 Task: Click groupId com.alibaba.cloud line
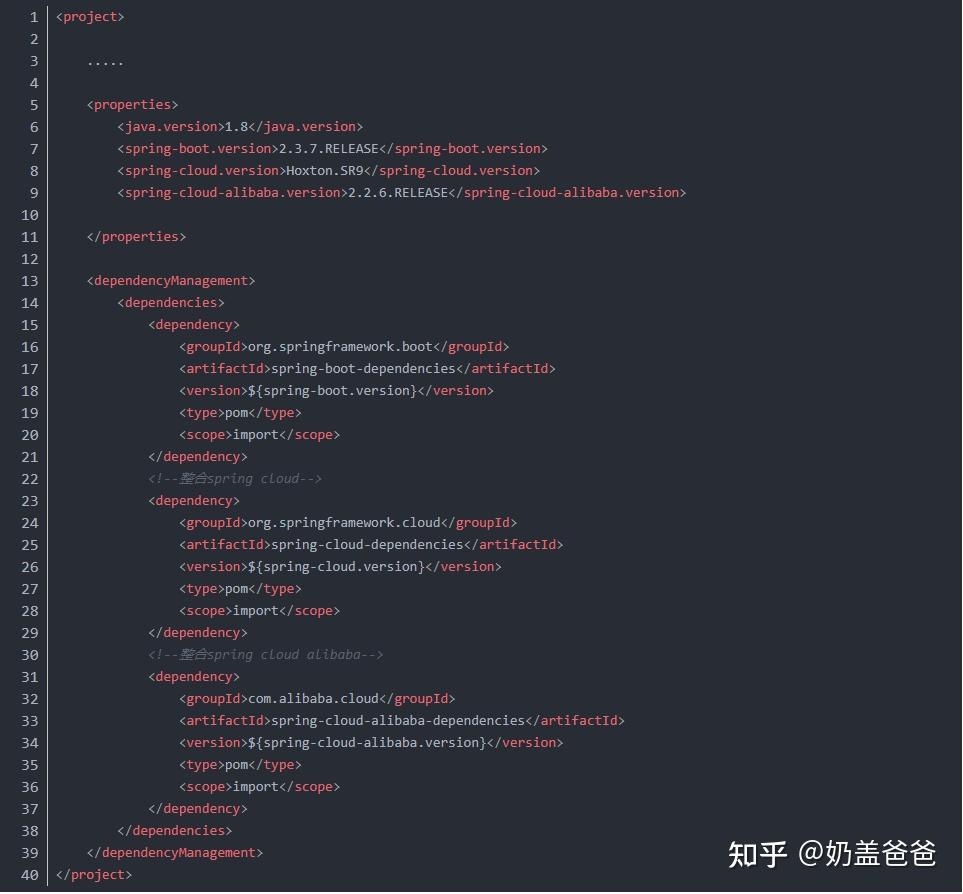tap(317, 699)
